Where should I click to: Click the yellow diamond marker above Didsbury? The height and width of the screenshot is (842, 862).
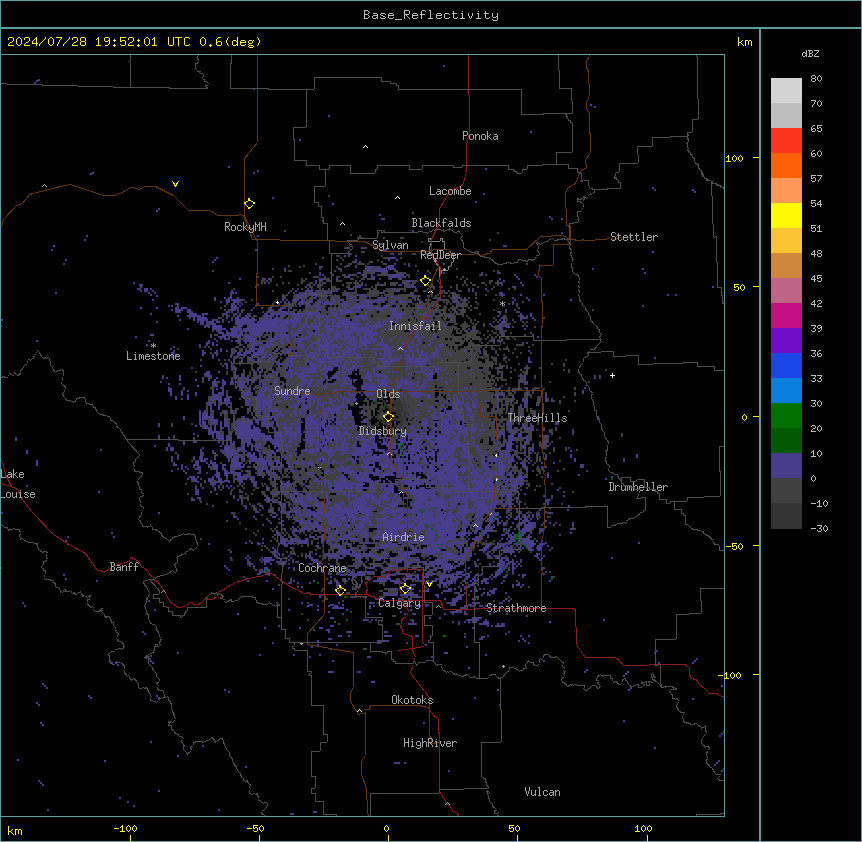coord(388,417)
